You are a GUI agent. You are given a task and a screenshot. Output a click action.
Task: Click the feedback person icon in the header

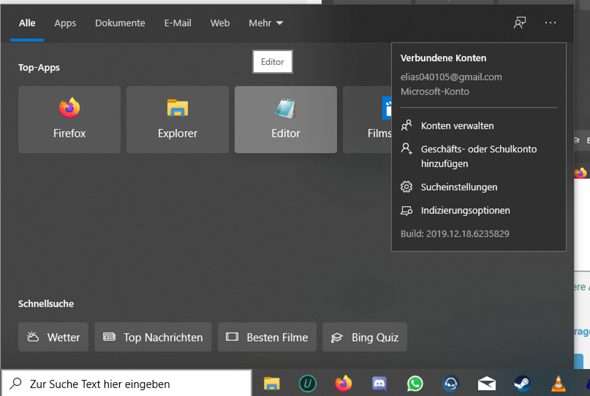pos(520,23)
